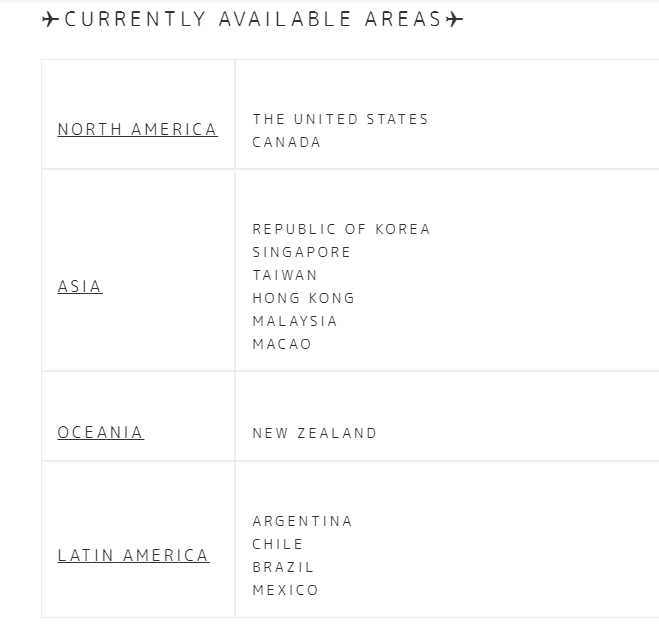The width and height of the screenshot is (659, 633).
Task: Select the Singapore entry
Action: [301, 252]
